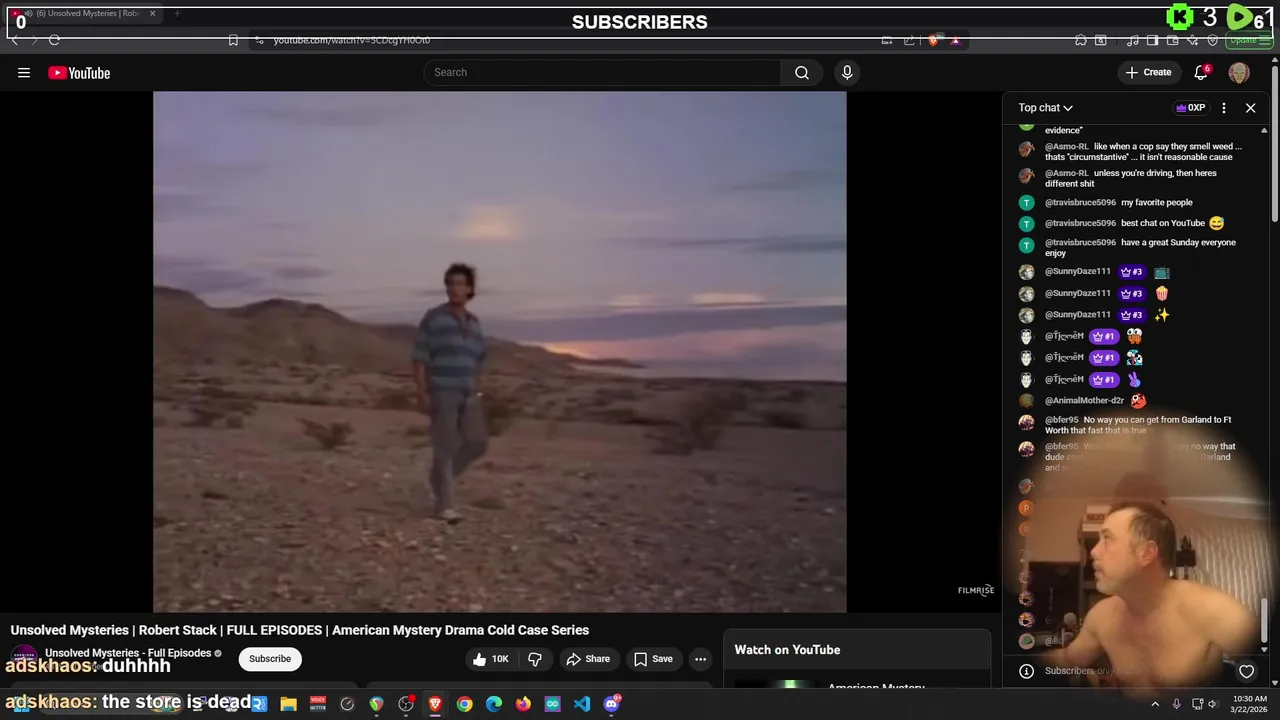Open the Create menu
1280x720 pixels.
pyautogui.click(x=1148, y=72)
